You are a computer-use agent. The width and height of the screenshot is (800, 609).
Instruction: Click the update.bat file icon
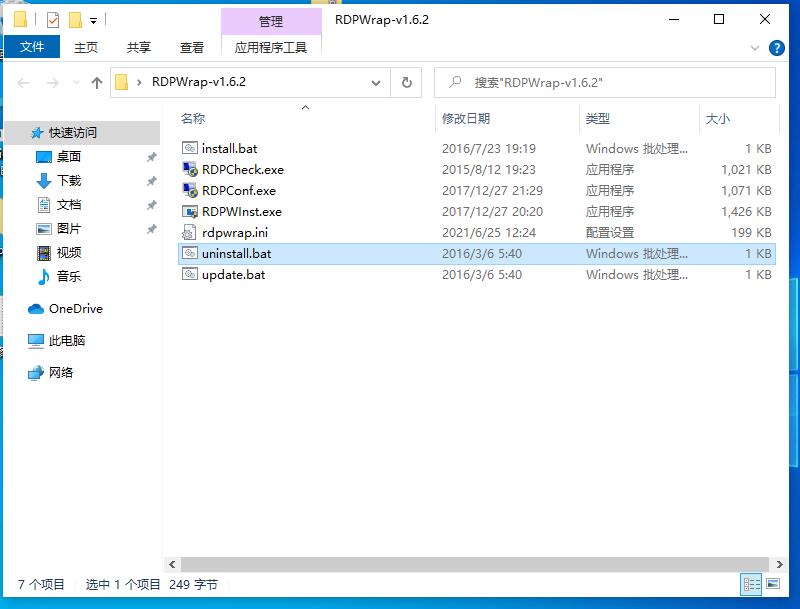click(x=190, y=274)
